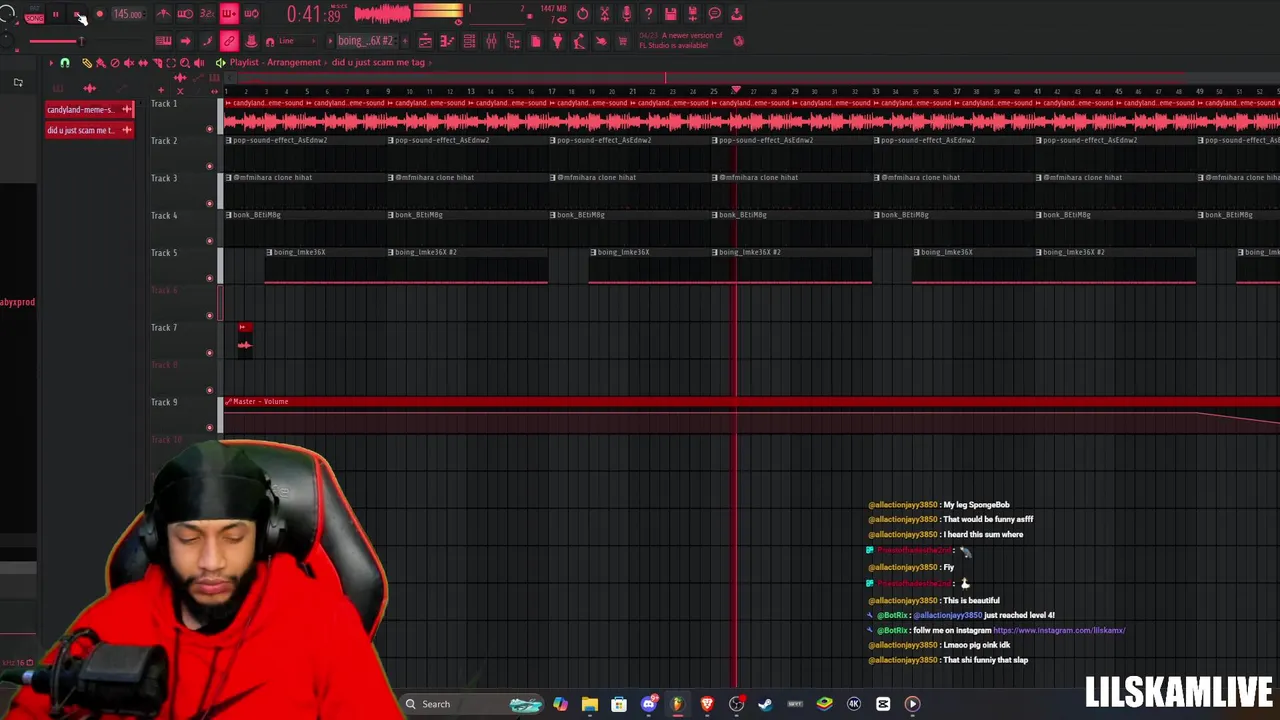Select candyland-meme-s clip in picker panel

point(89,109)
